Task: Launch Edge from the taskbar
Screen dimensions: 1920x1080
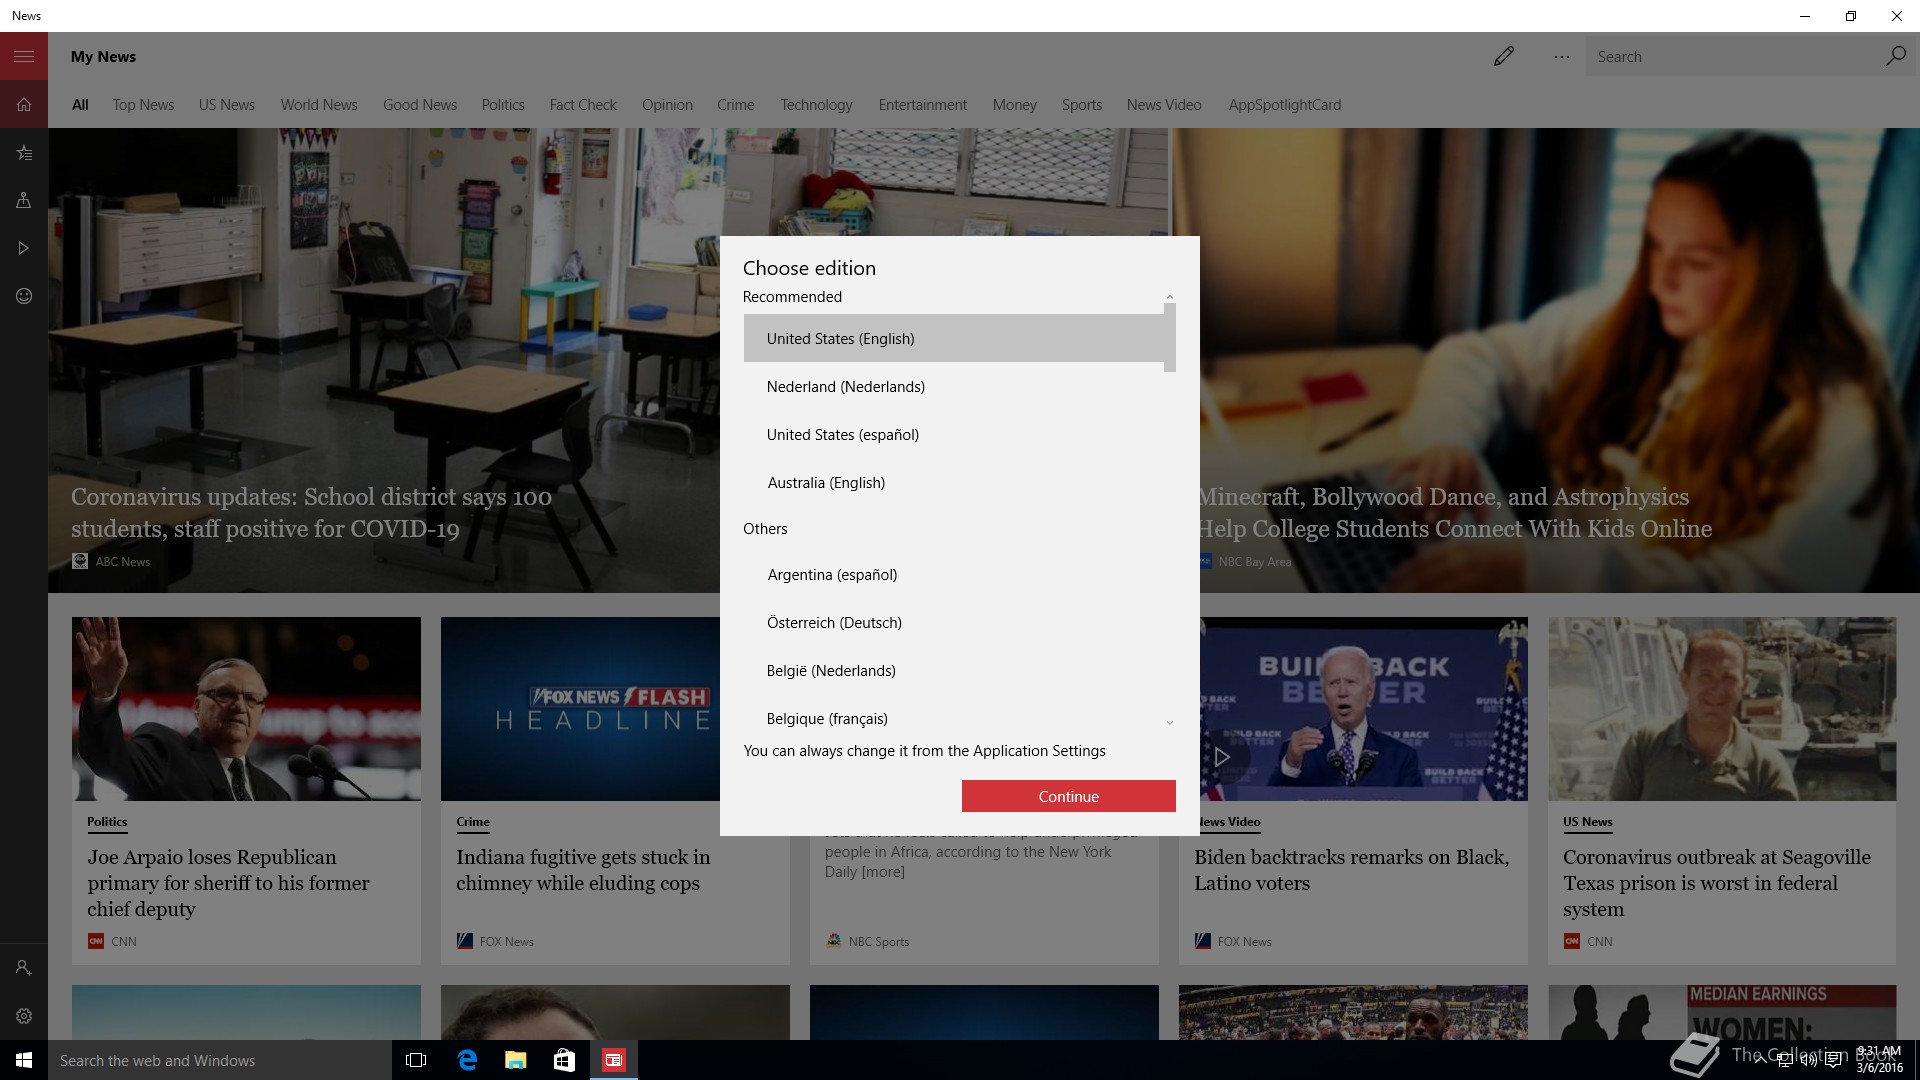Action: [x=466, y=1060]
